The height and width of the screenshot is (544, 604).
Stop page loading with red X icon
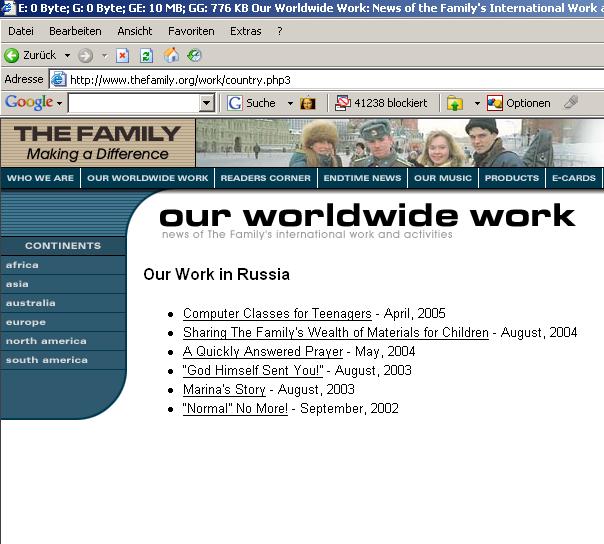tap(122, 55)
